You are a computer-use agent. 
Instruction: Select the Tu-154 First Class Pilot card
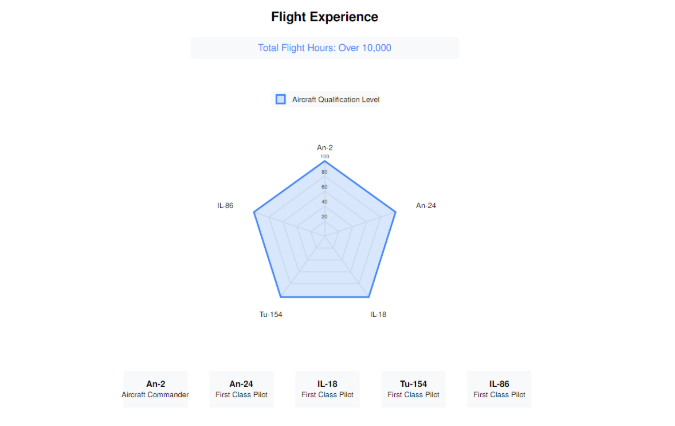413,389
